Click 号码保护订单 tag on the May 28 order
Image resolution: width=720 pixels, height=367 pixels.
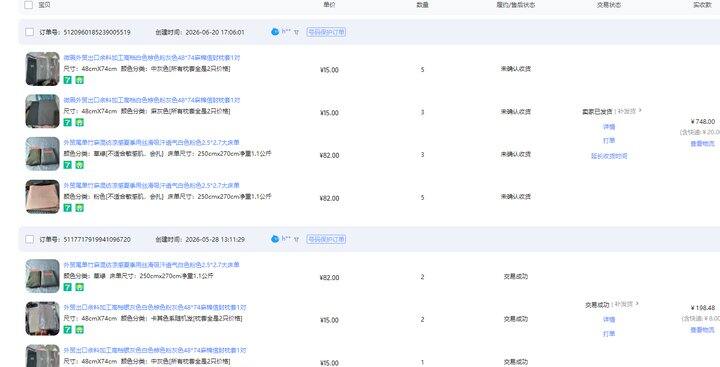326,239
